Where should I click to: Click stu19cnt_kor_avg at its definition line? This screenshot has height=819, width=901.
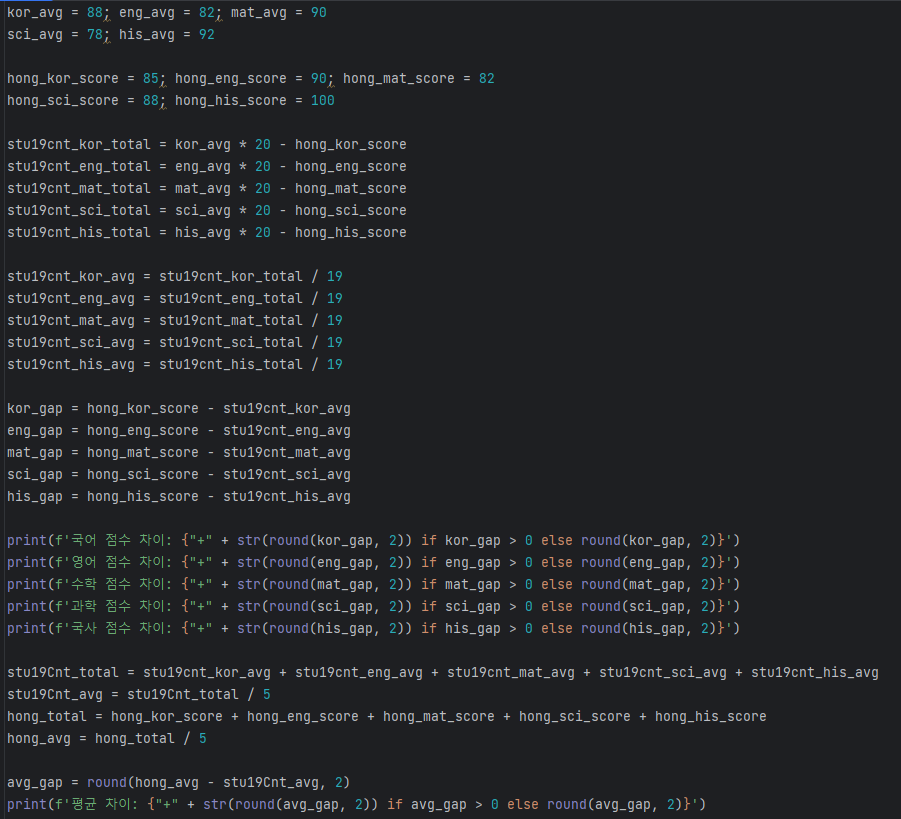coord(71,277)
